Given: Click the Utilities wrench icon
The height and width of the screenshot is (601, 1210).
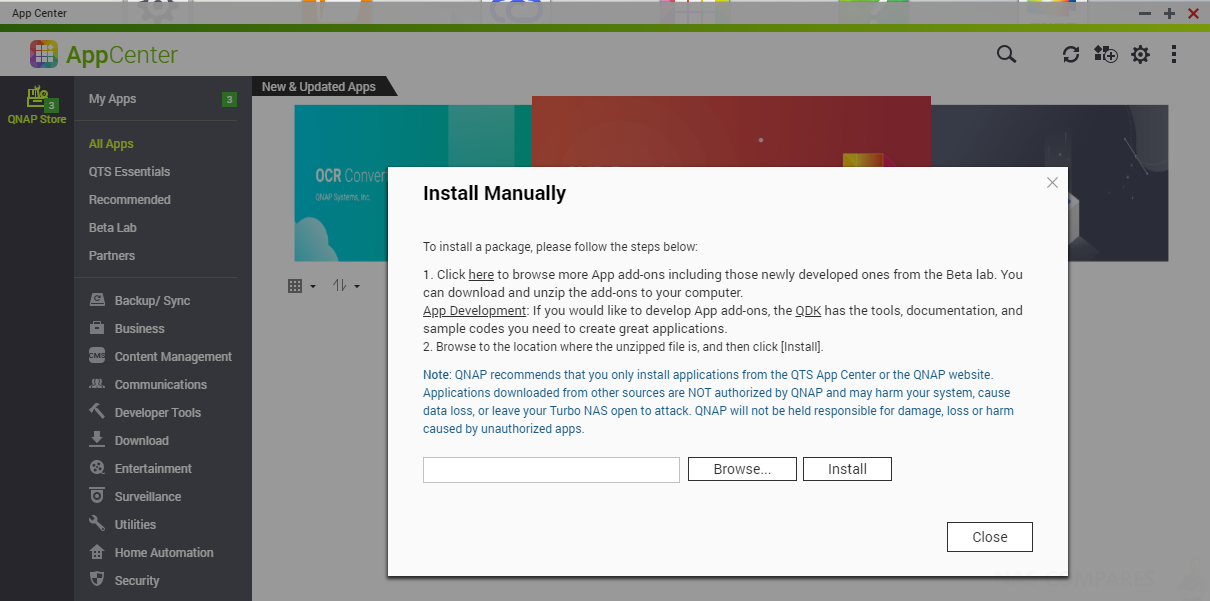Looking at the screenshot, I should pyautogui.click(x=97, y=524).
